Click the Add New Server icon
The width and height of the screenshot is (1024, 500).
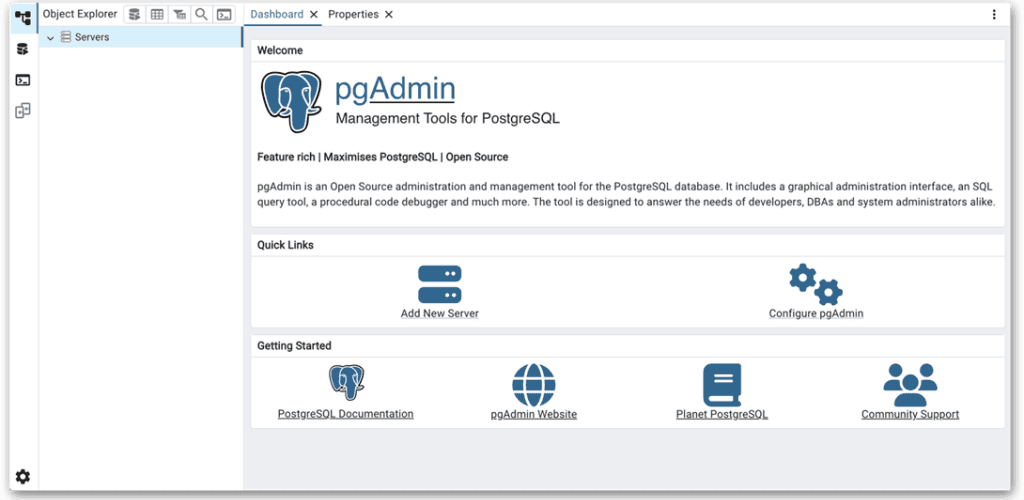pos(440,284)
